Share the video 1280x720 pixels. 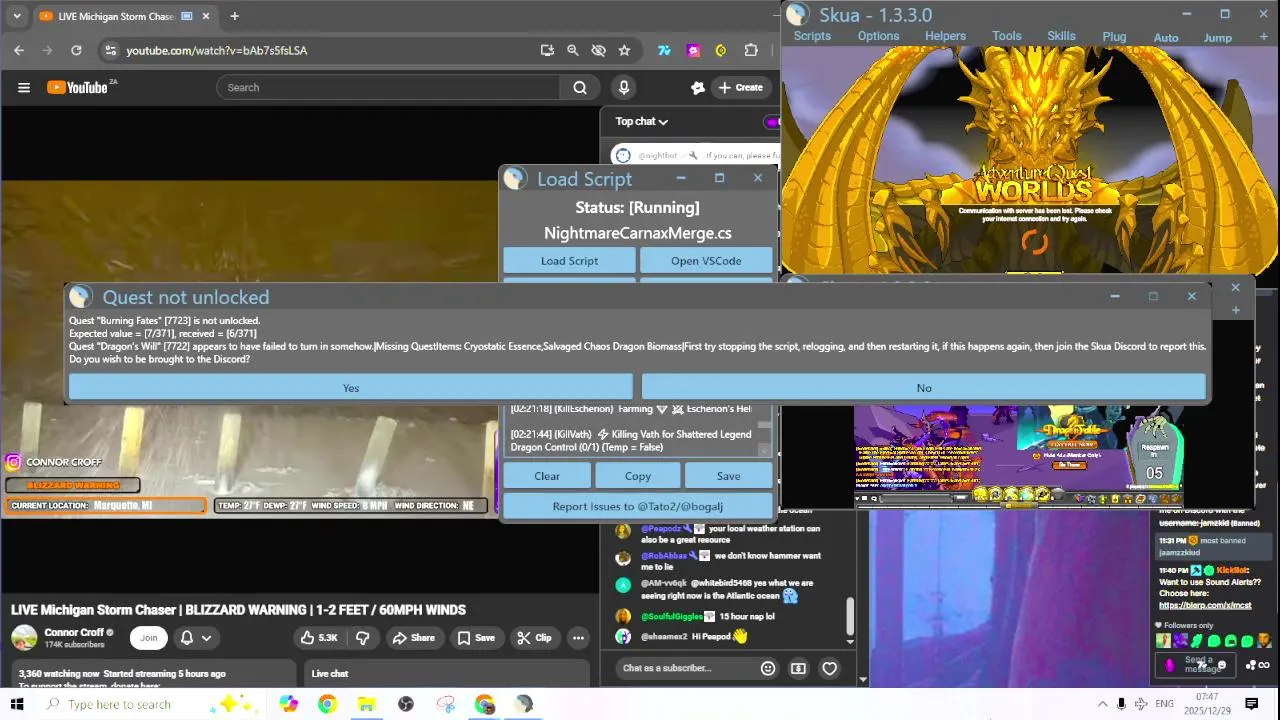[x=413, y=638]
